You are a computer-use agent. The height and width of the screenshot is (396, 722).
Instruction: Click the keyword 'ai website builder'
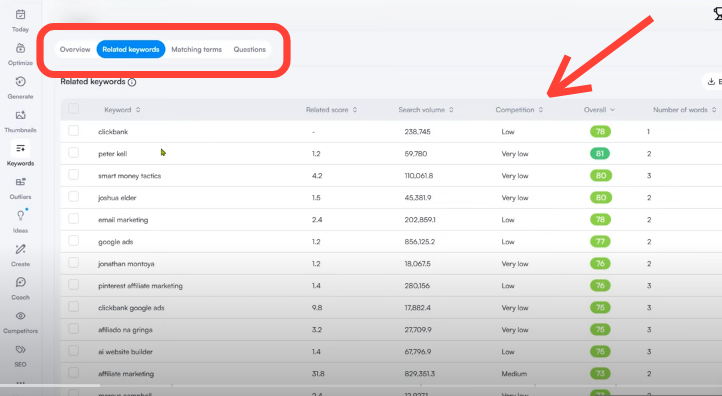tap(125, 352)
